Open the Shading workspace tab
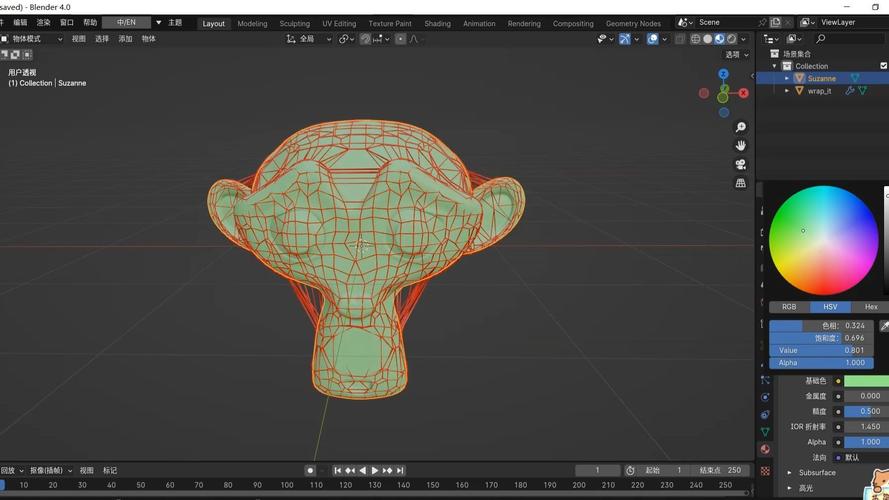This screenshot has height=500, width=889. (438, 23)
